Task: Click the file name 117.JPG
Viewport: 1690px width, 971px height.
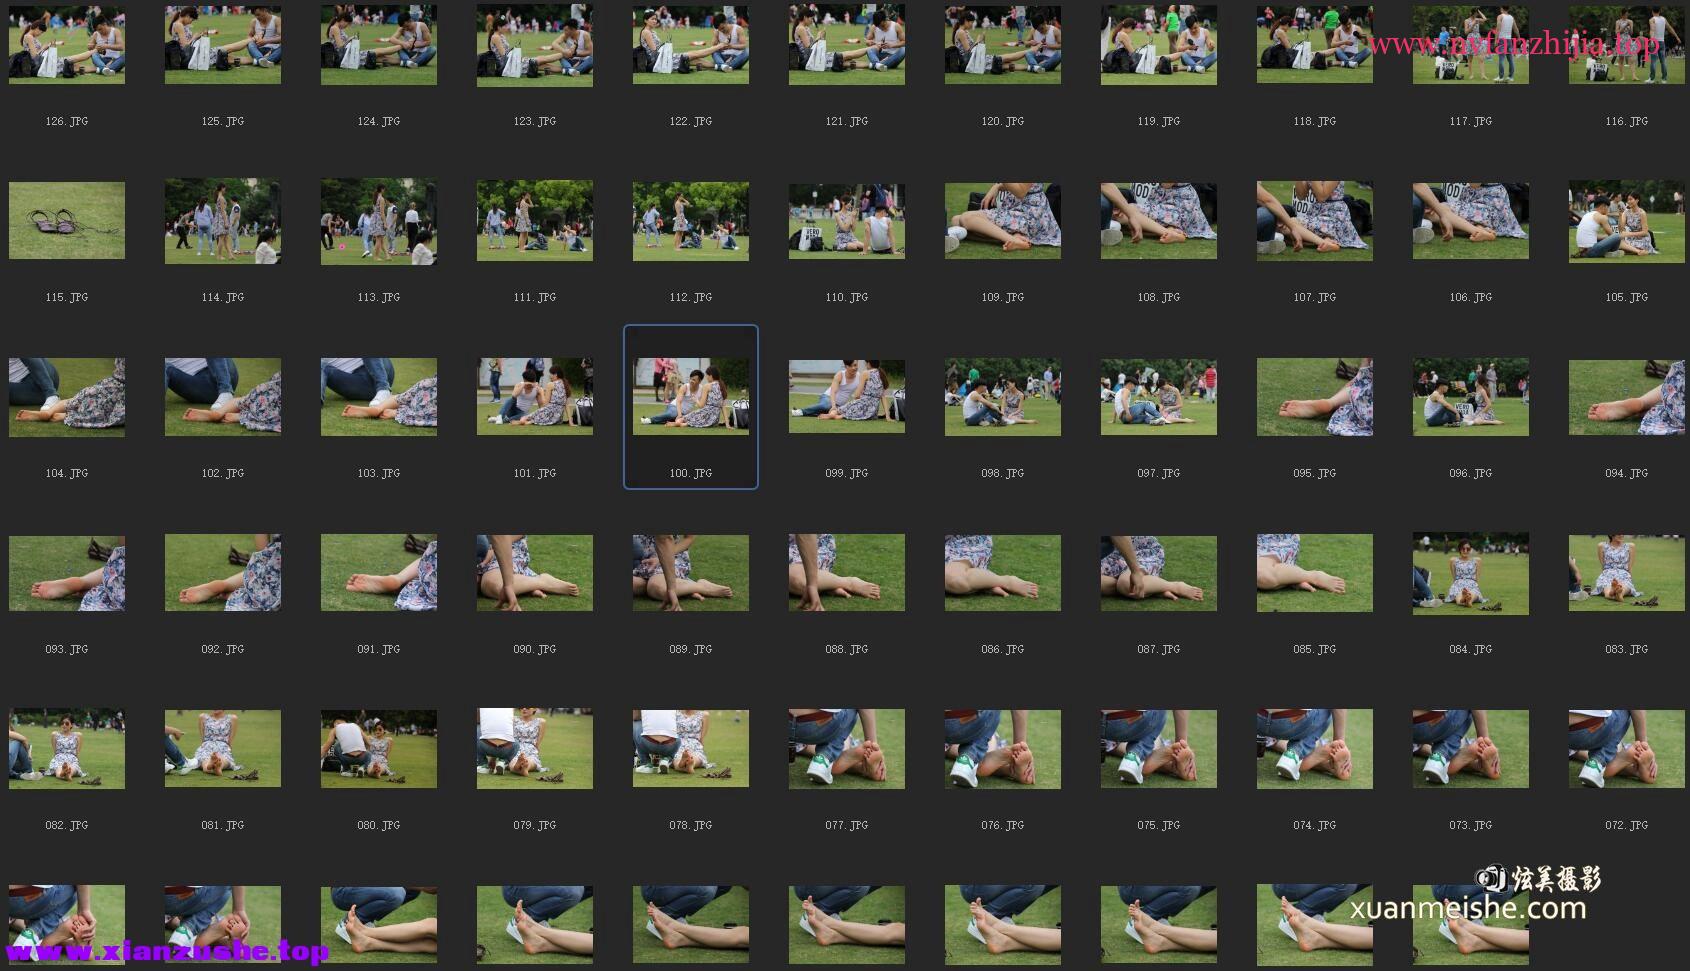Action: 1471,121
